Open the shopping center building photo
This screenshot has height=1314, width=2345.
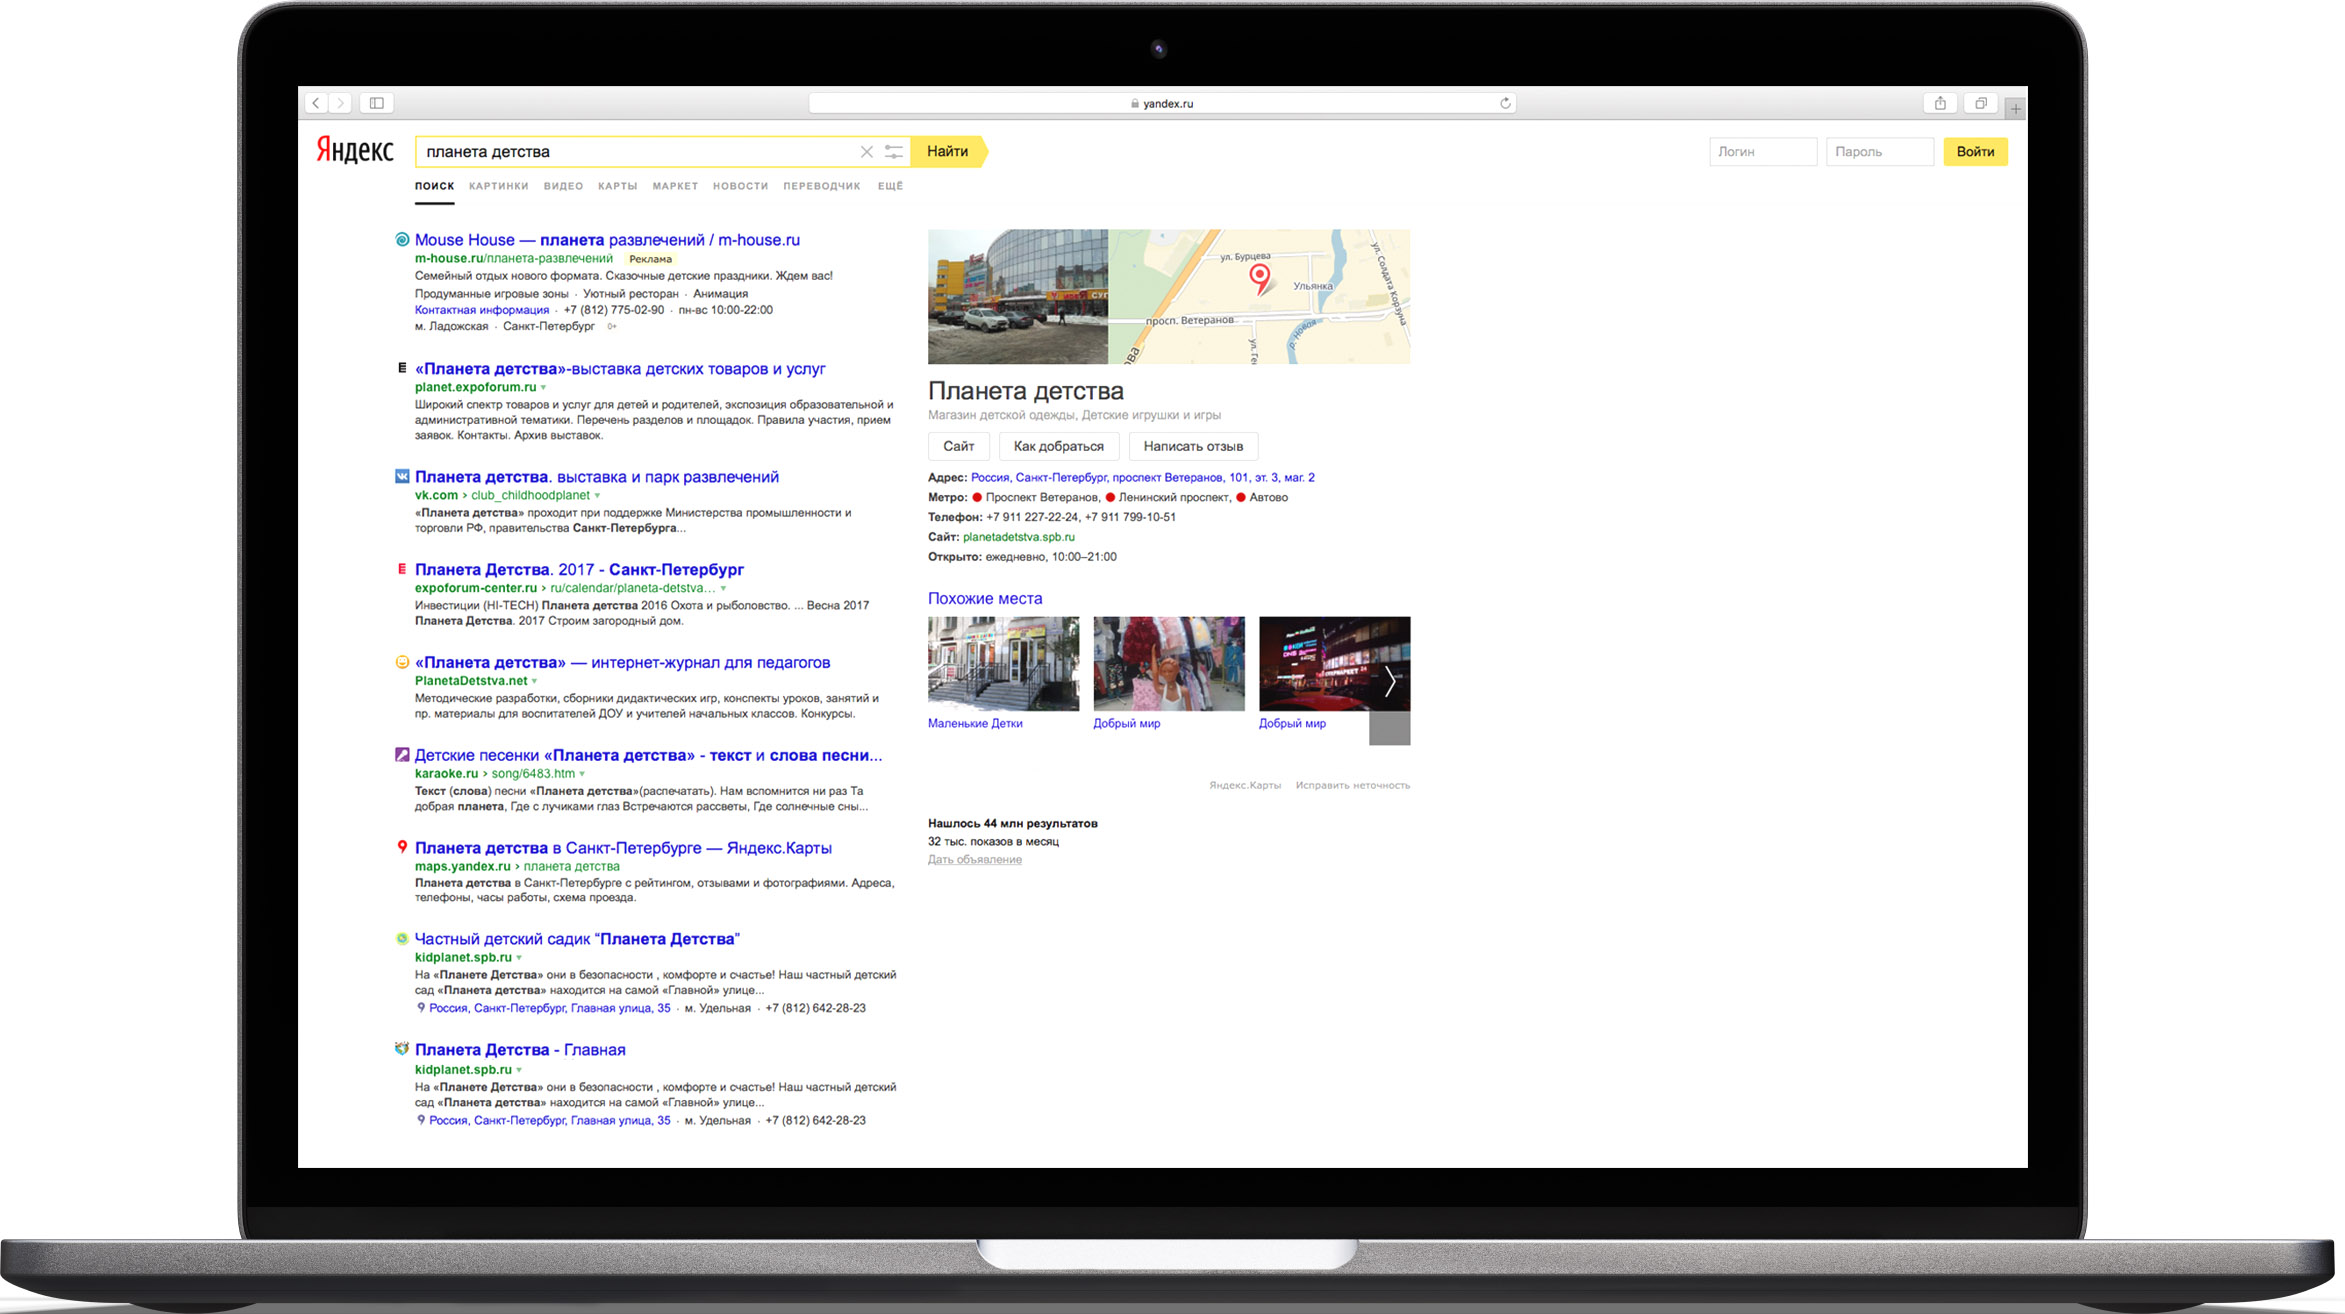(x=1018, y=297)
